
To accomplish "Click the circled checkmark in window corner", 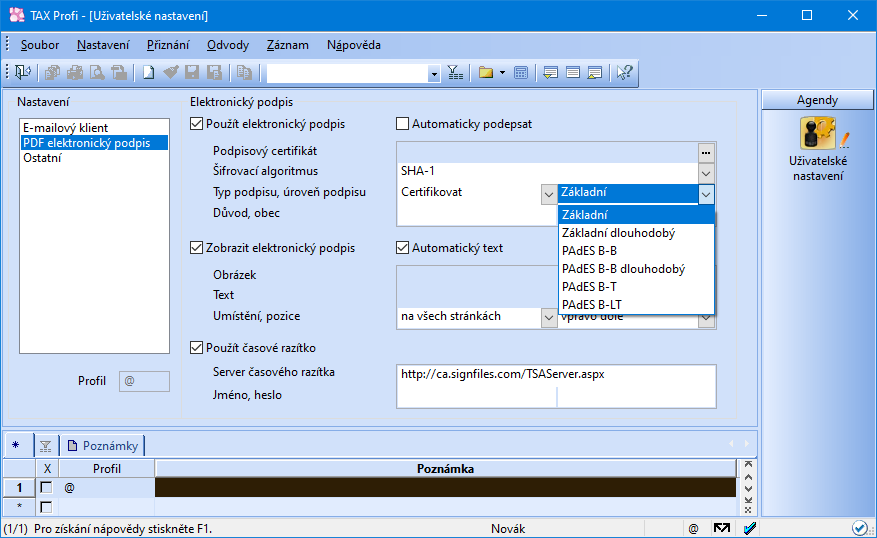I will tap(860, 528).
